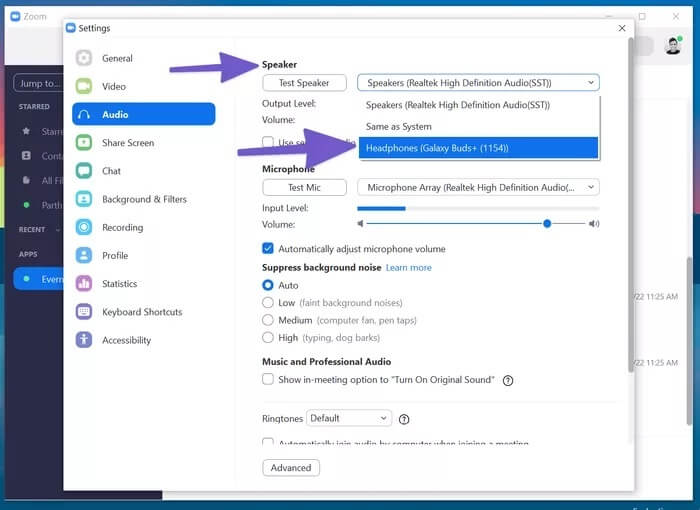This screenshot has width=700, height=510.
Task: Open Accessibility settings label
Action: pos(126,340)
